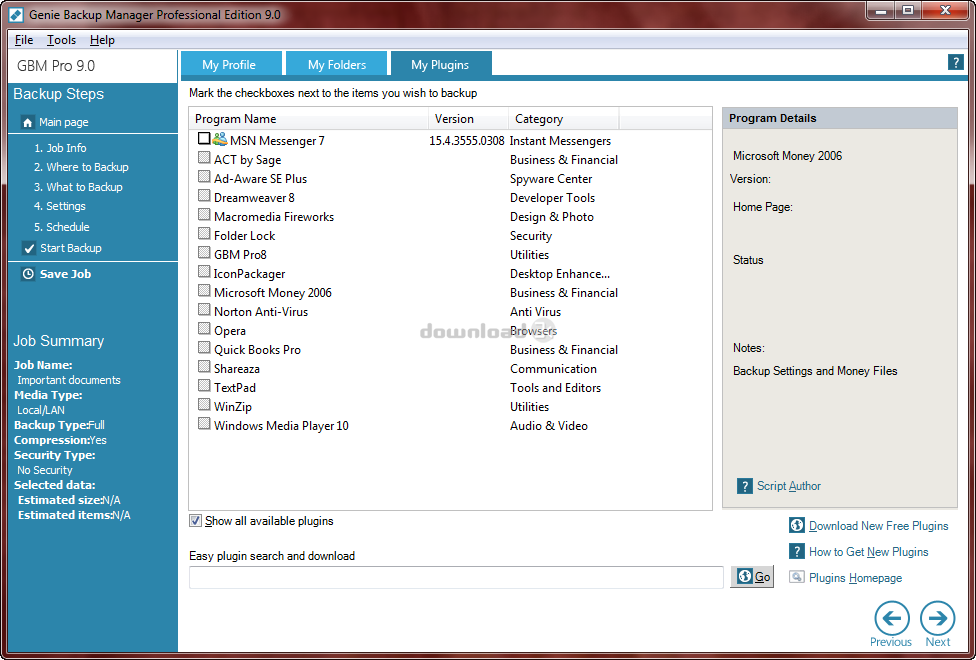Viewport: 976px width, 660px height.
Task: Check the Shareaza checkbox
Action: (x=204, y=366)
